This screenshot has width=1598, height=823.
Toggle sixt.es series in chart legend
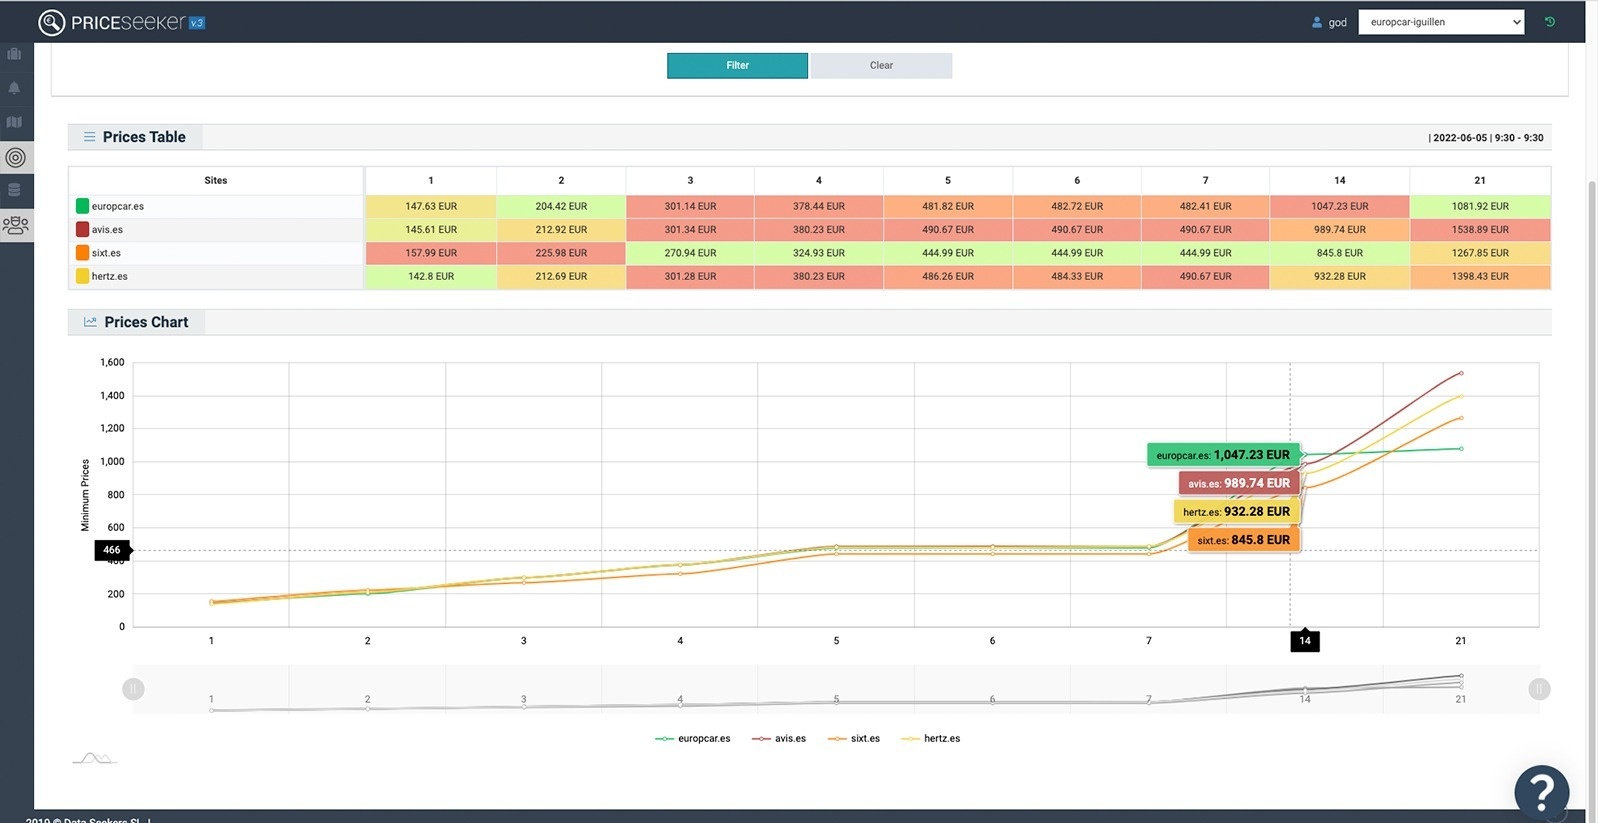[854, 738]
